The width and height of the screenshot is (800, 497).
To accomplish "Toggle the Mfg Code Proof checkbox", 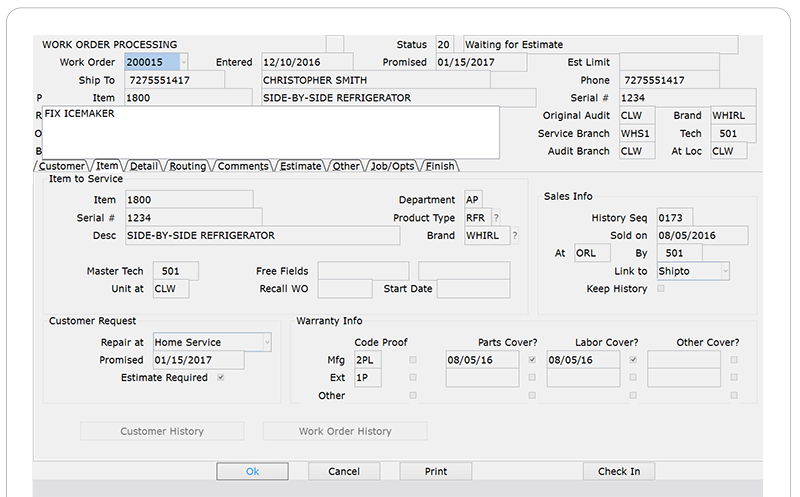I will click(x=413, y=360).
